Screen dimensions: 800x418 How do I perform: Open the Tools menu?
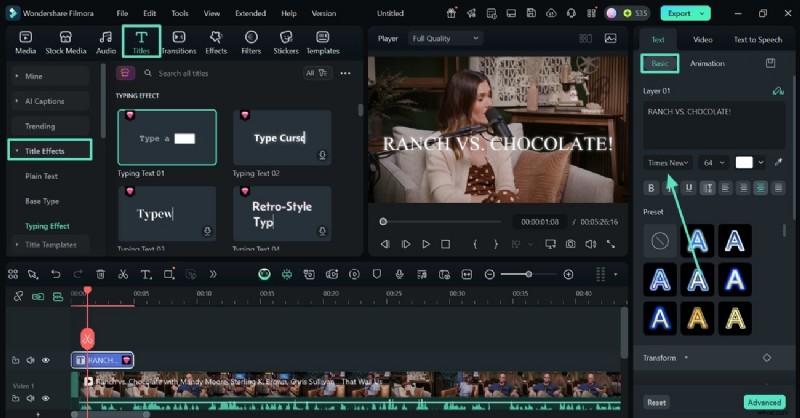tap(179, 13)
